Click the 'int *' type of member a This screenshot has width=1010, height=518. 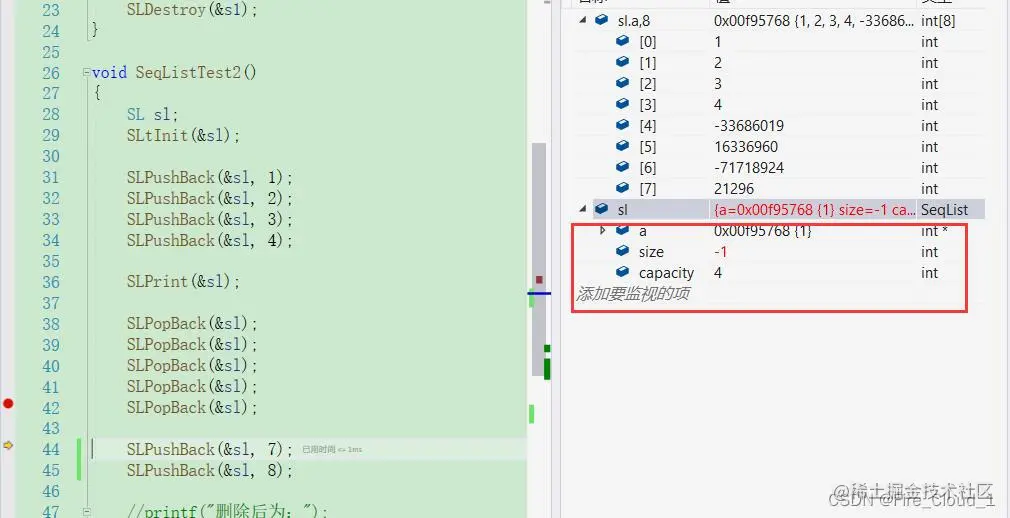point(934,231)
